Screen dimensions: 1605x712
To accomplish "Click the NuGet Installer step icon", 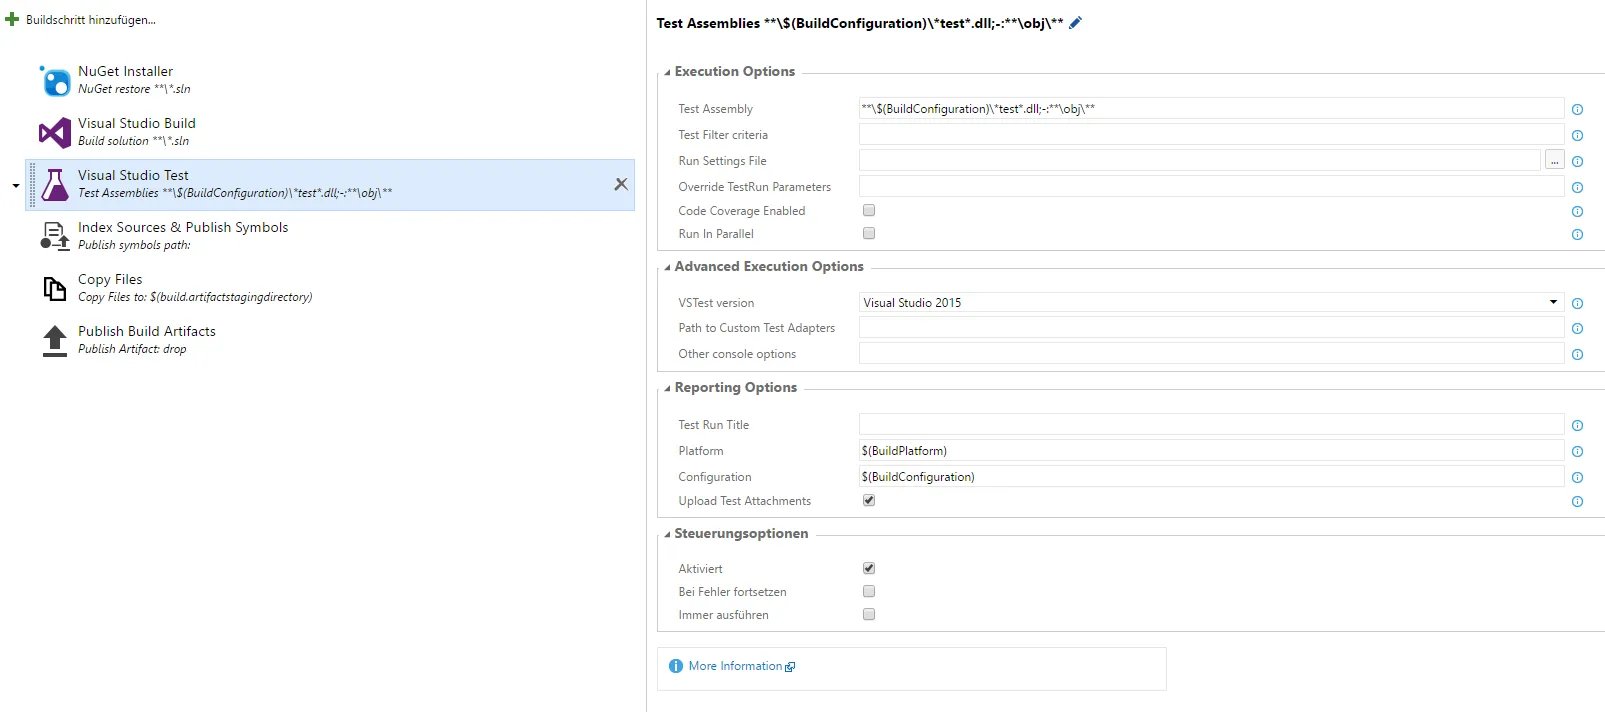I will point(55,80).
